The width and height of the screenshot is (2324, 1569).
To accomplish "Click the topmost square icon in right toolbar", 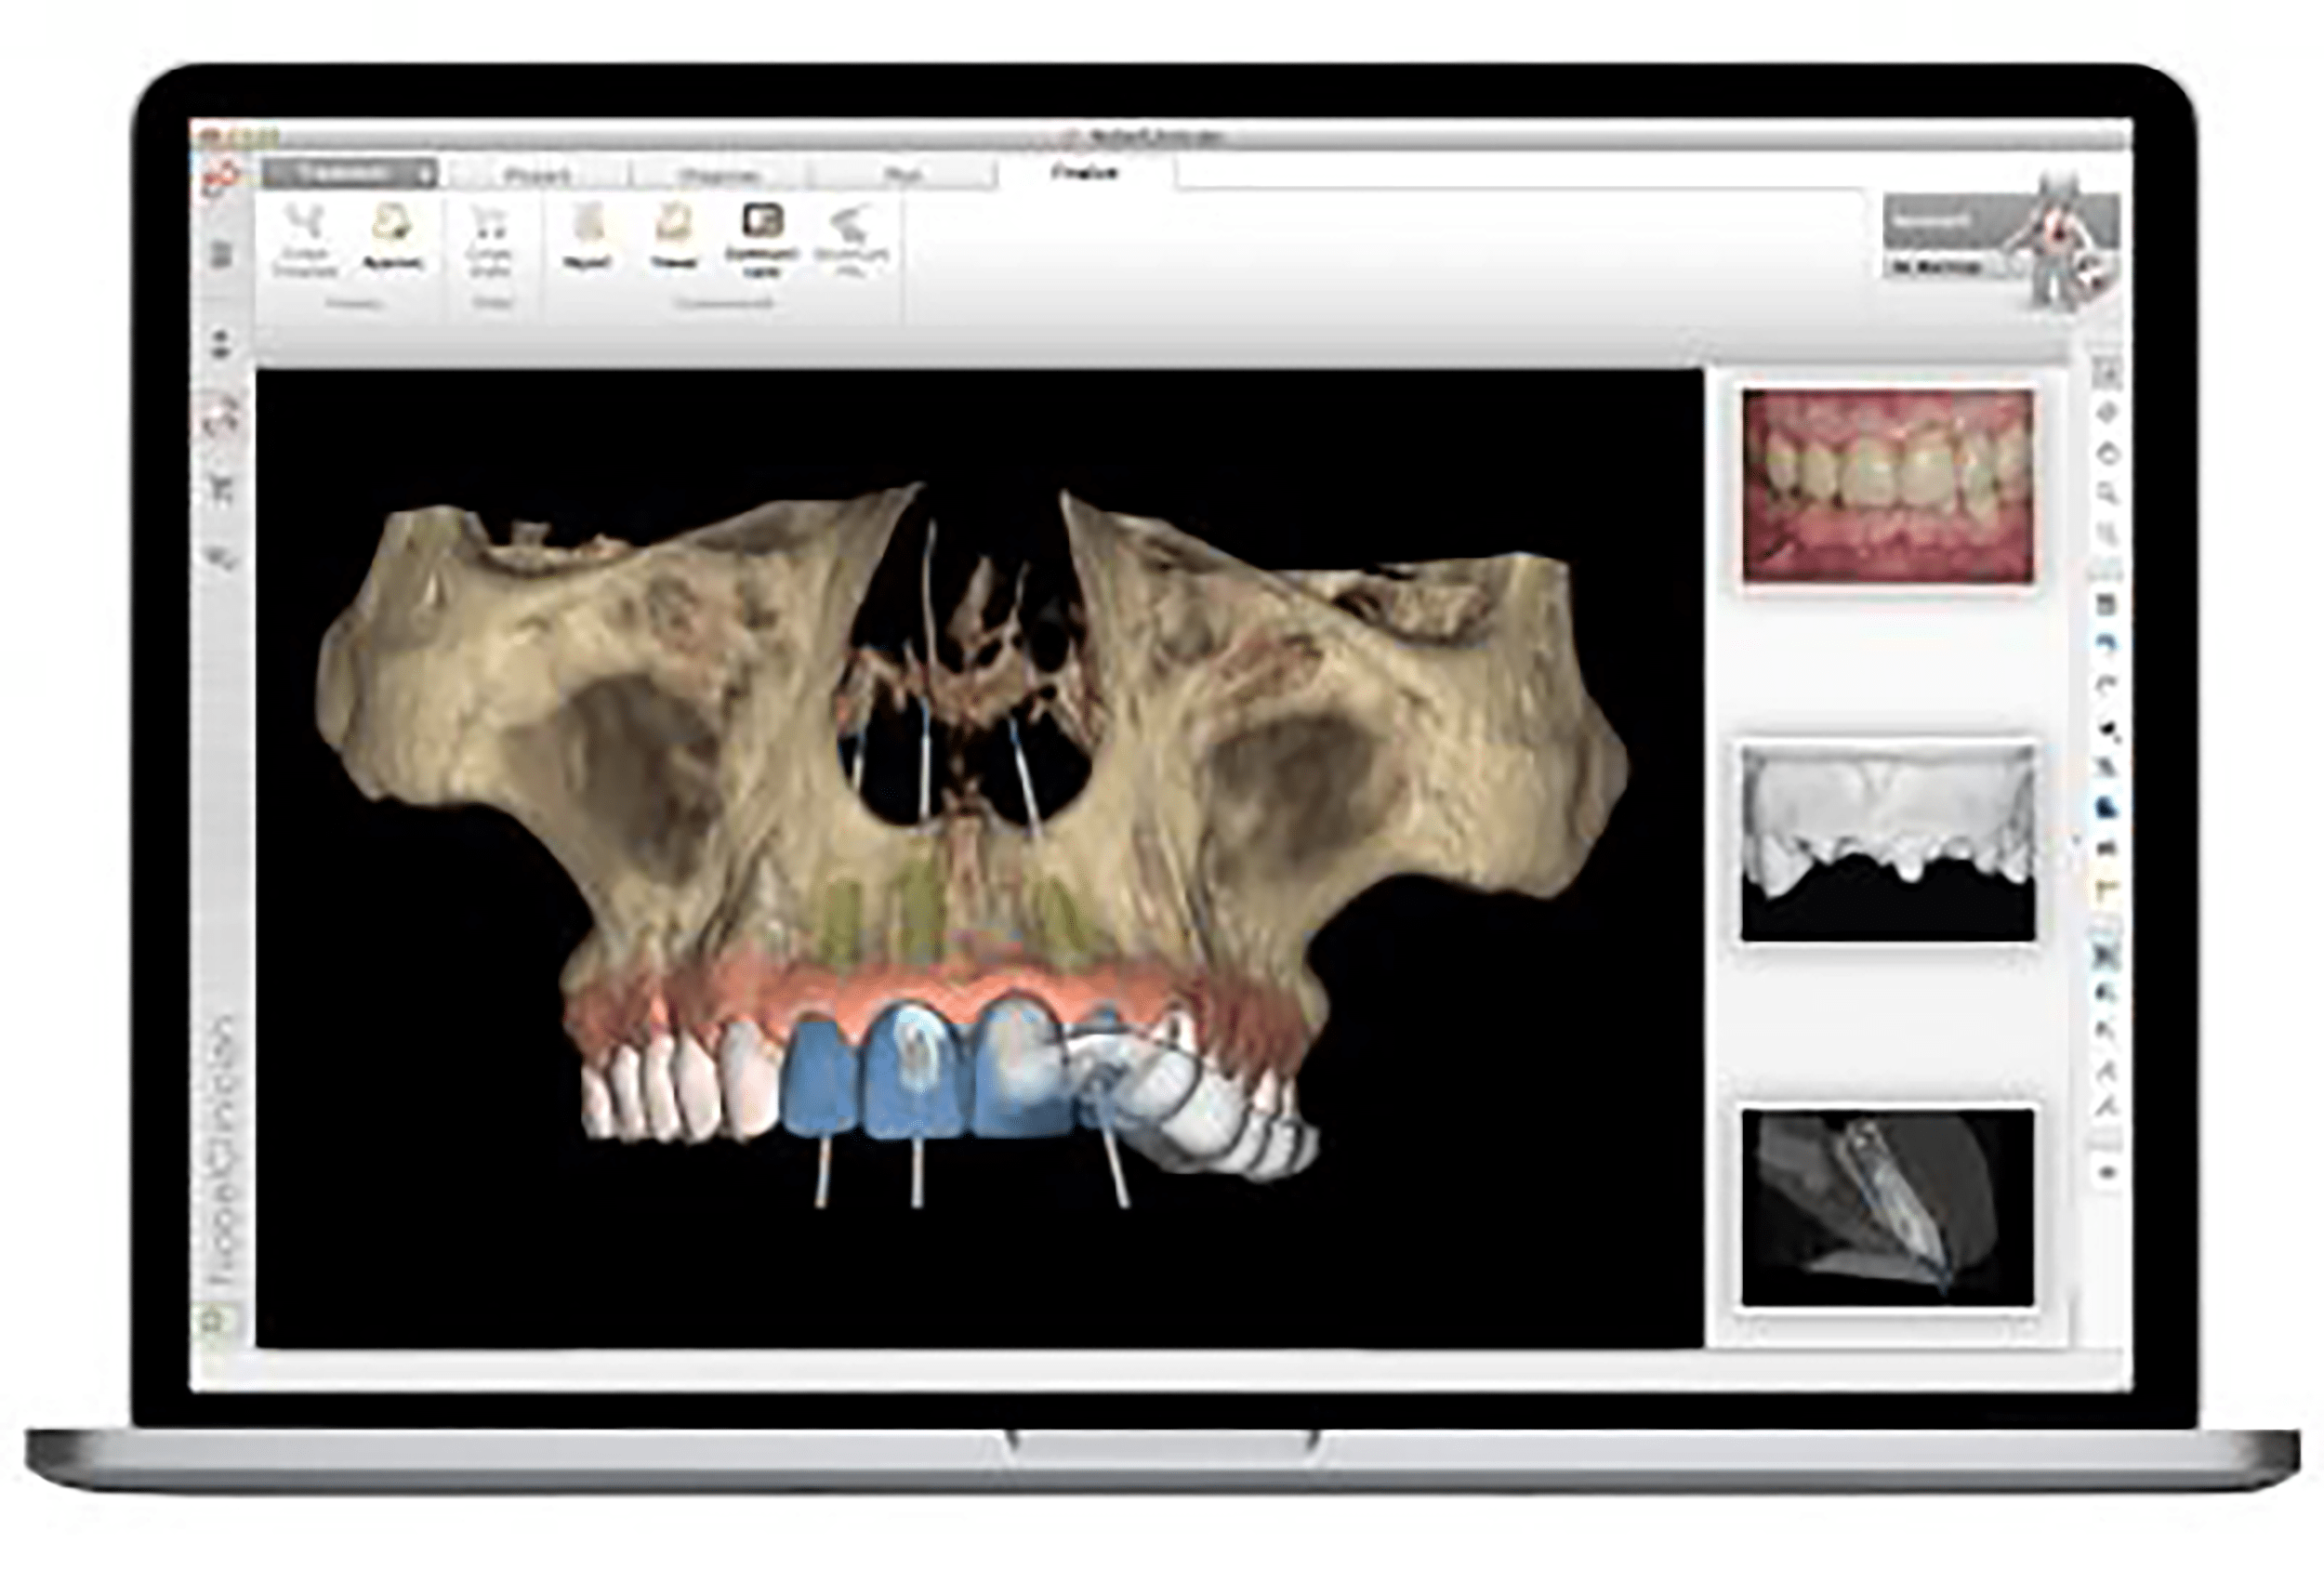I will point(2106,374).
